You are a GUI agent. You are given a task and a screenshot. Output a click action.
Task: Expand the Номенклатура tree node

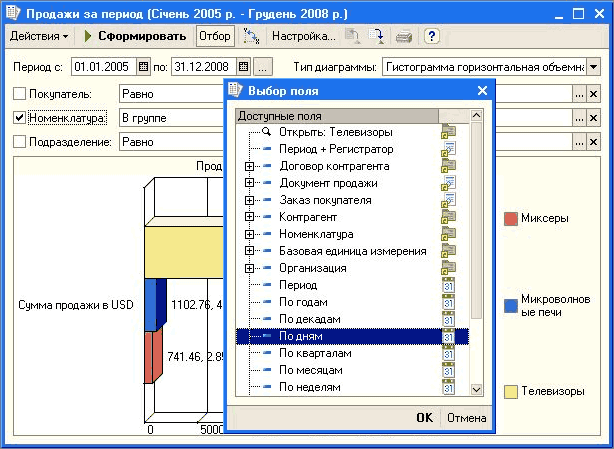click(249, 234)
